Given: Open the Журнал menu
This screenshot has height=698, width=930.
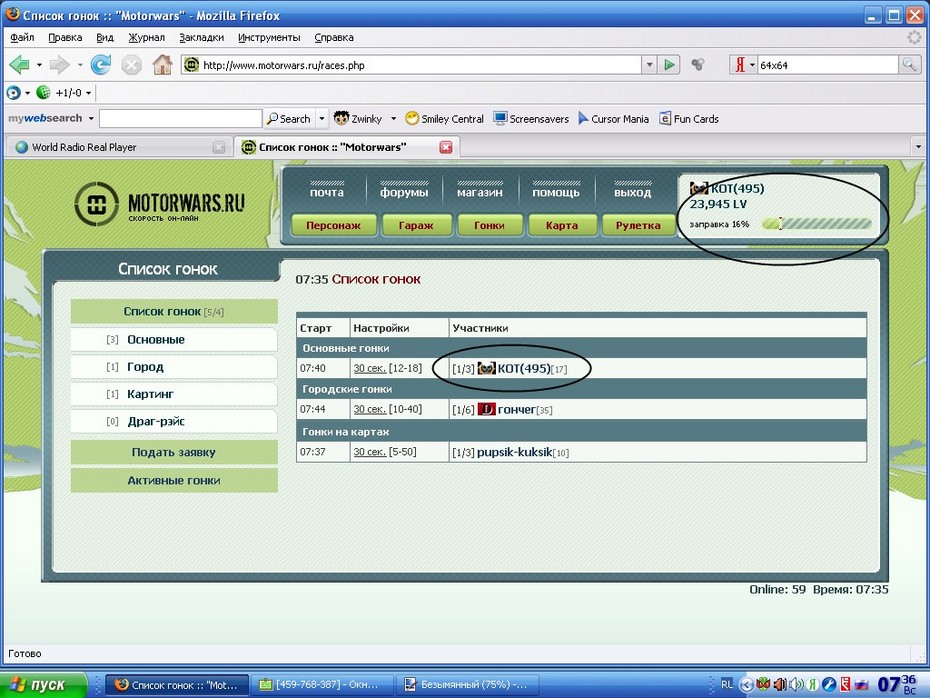Looking at the screenshot, I should 146,37.
